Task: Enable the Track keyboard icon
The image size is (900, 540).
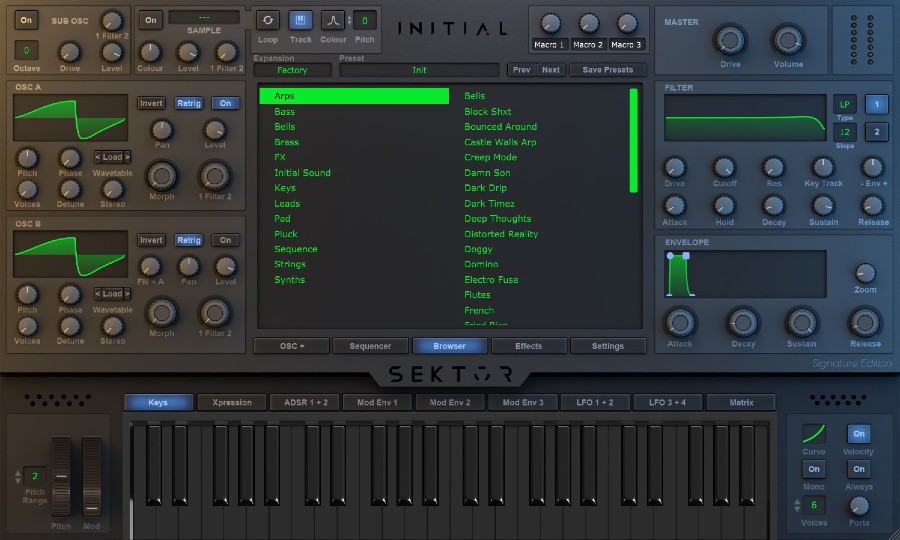Action: click(300, 21)
